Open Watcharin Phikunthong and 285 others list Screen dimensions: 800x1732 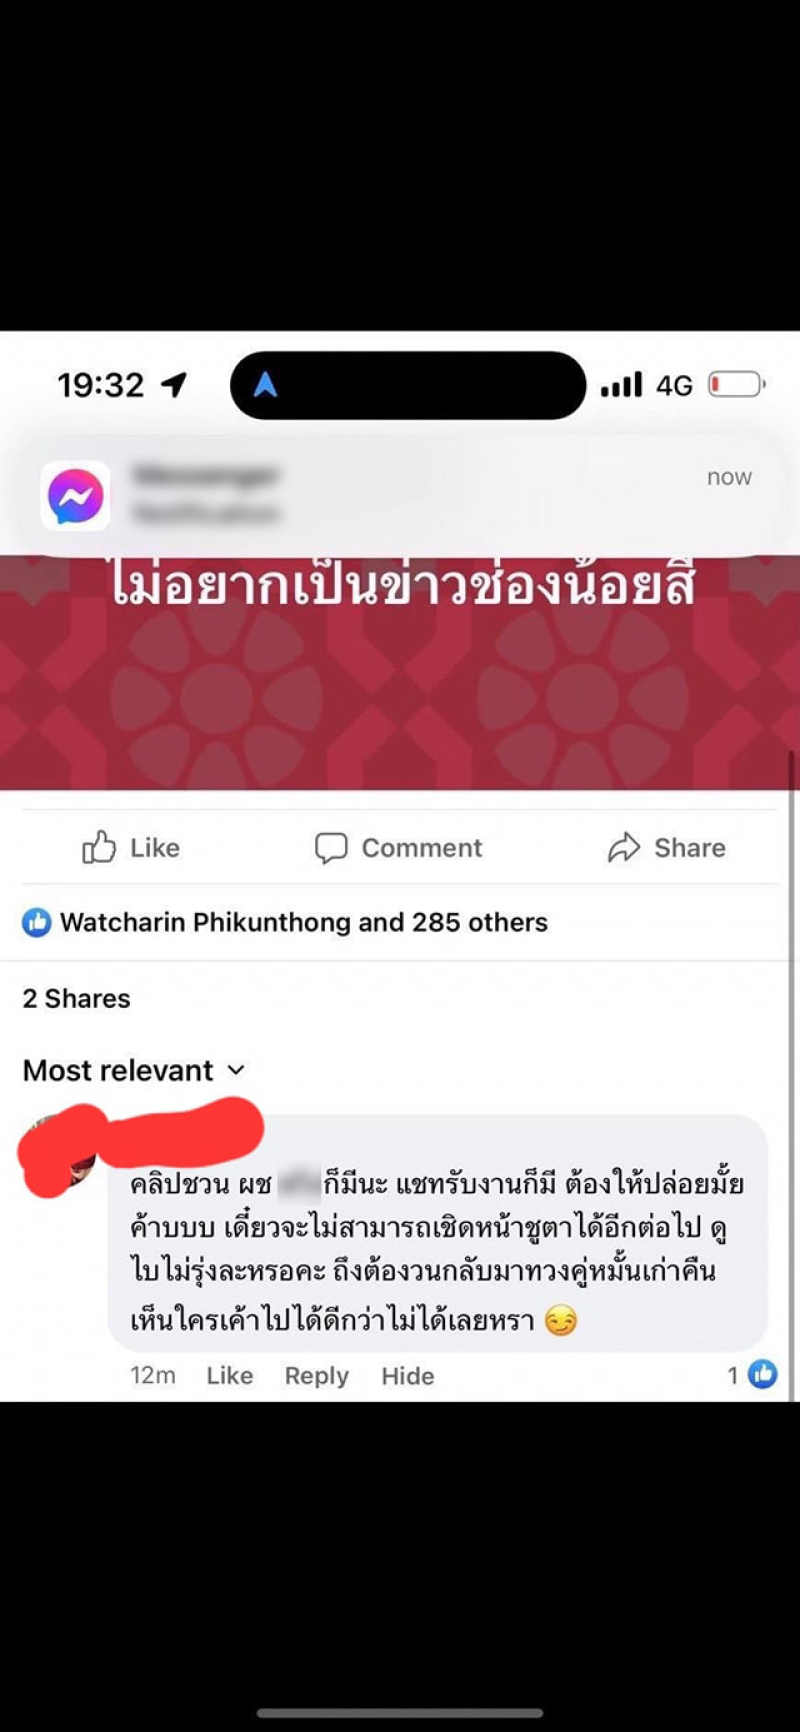coord(304,922)
